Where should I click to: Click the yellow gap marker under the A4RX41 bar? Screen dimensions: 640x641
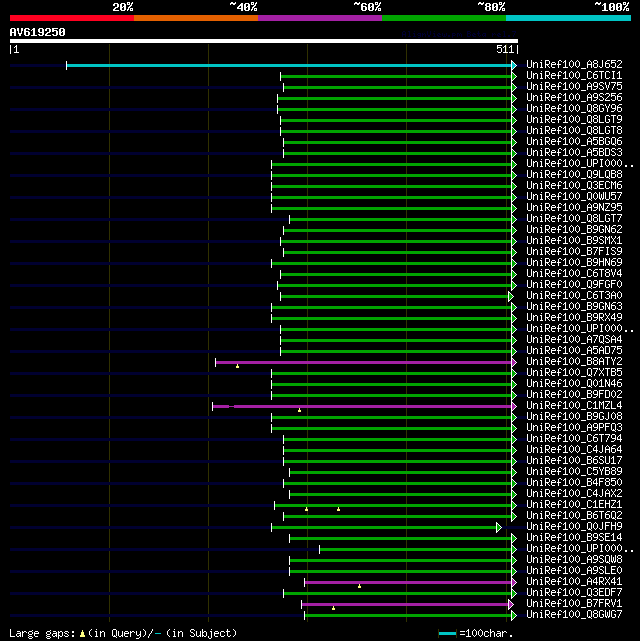[x=359, y=586]
